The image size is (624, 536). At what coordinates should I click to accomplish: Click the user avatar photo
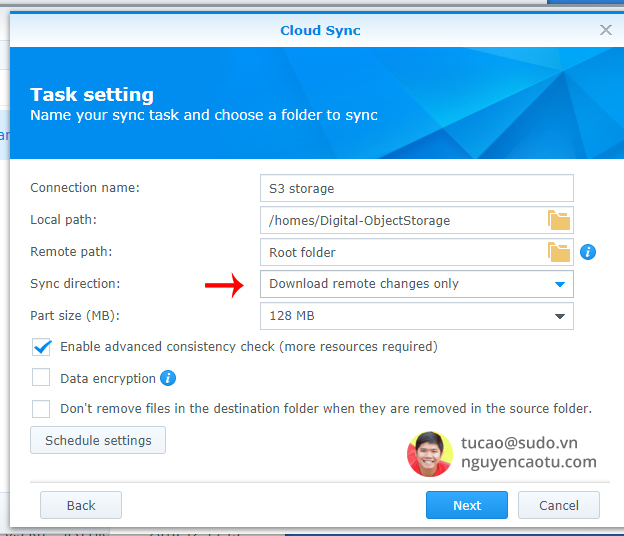[430, 454]
